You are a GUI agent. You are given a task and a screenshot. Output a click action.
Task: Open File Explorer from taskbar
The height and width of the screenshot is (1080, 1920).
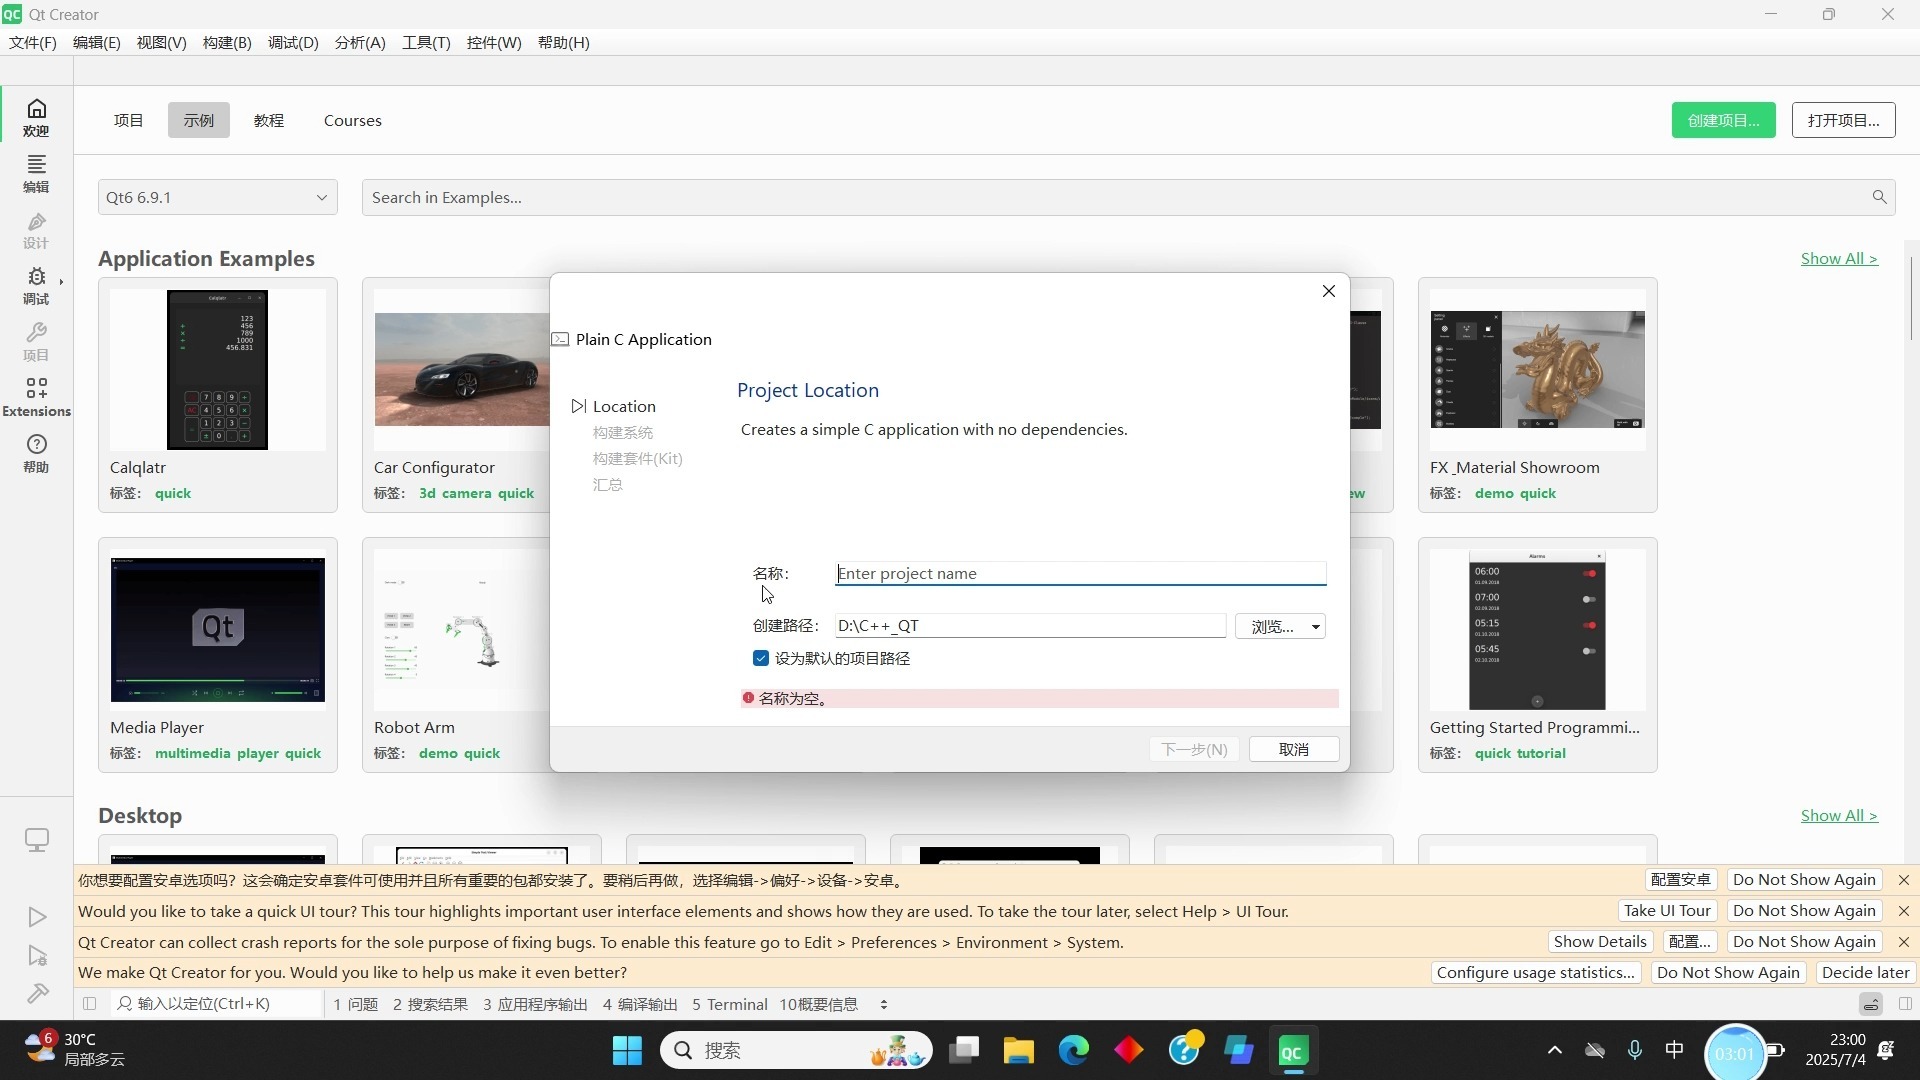[1019, 1051]
